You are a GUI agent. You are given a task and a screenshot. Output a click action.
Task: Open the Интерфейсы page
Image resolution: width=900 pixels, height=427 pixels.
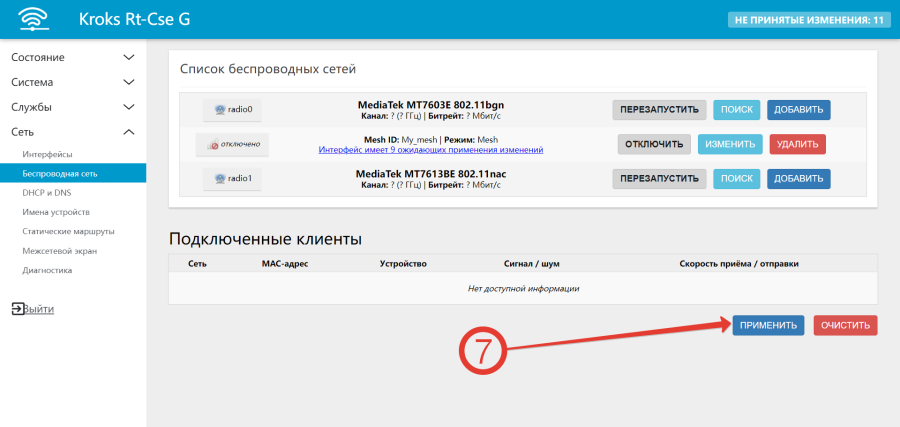[x=47, y=154]
